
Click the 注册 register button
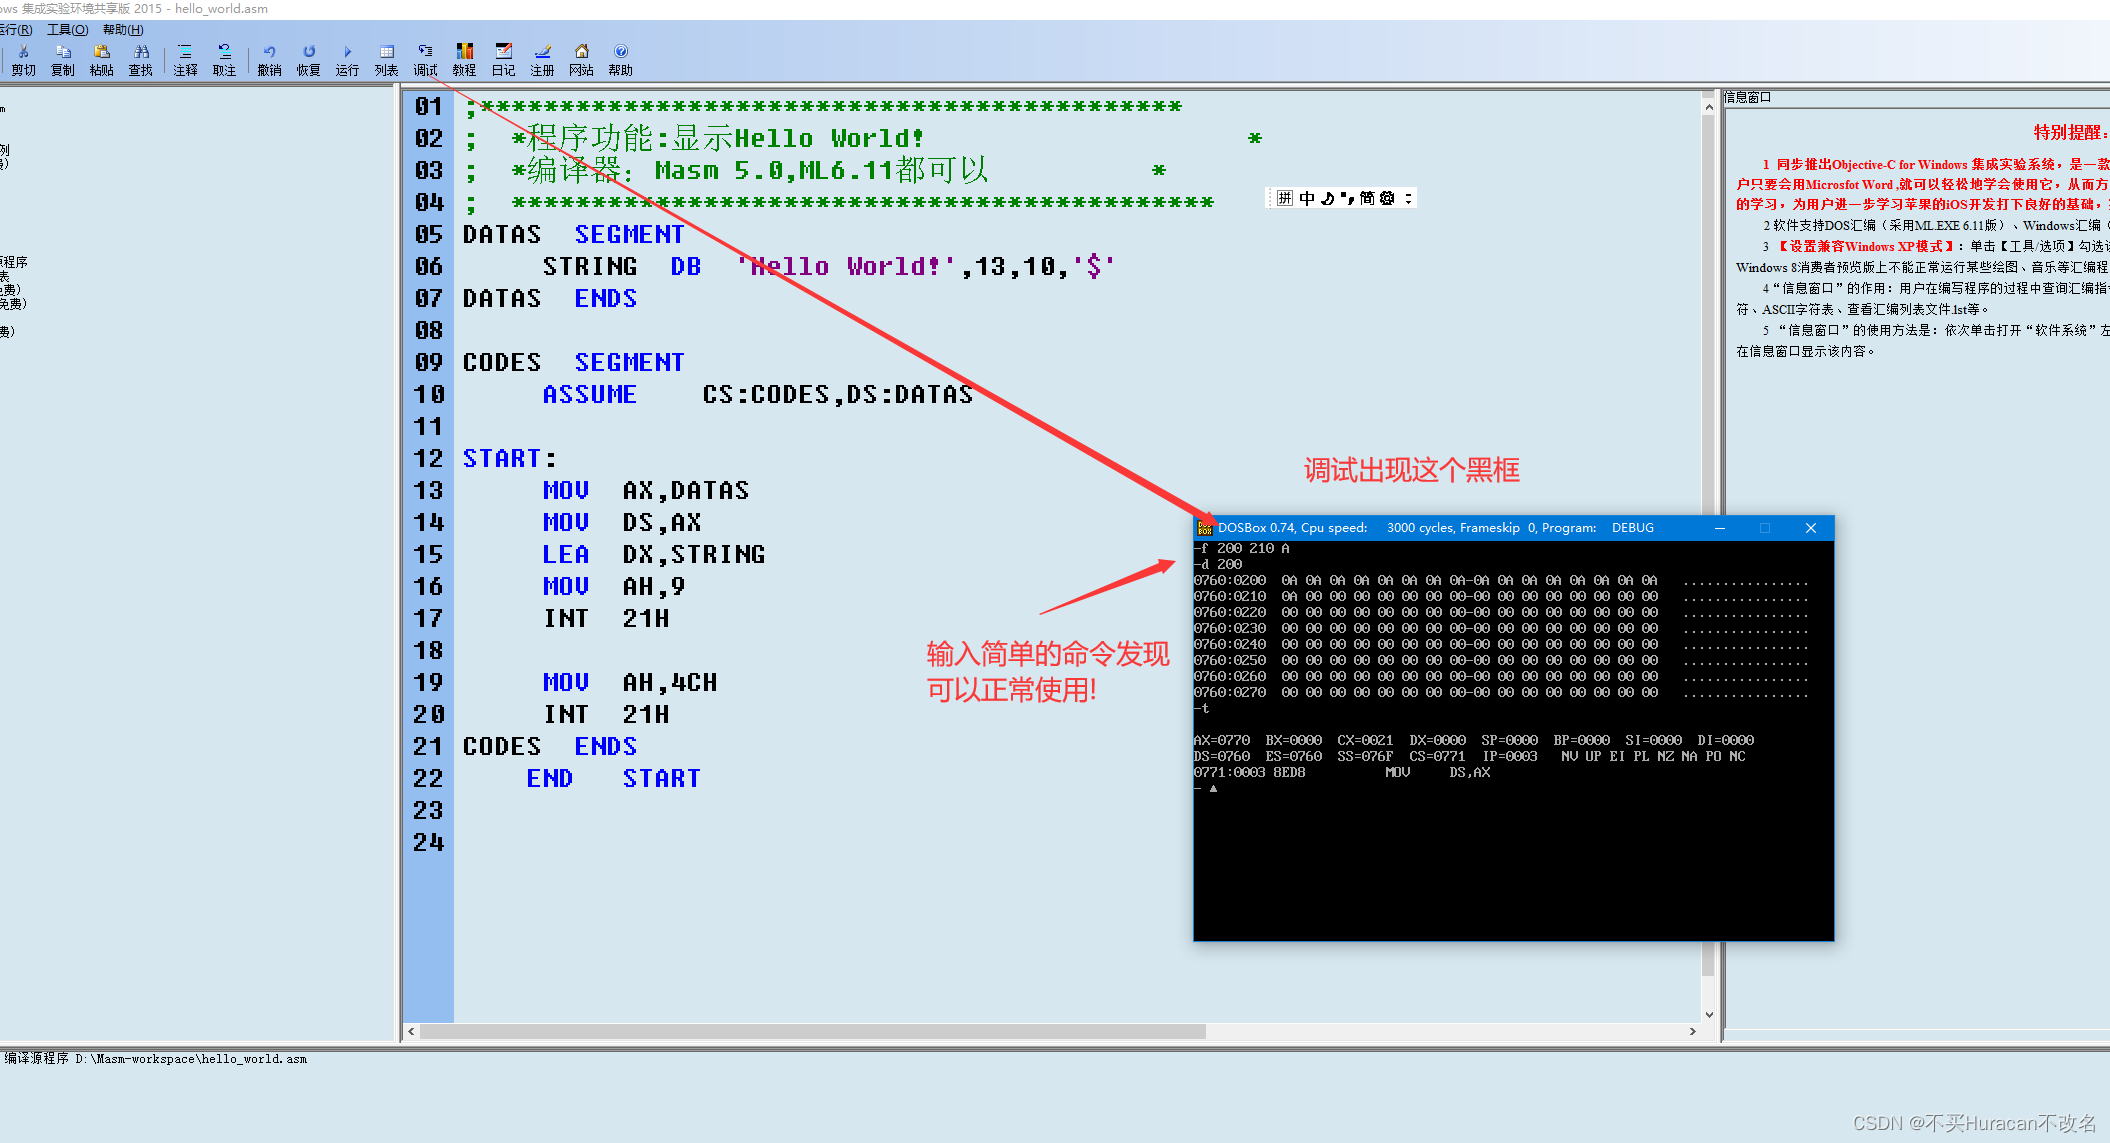(x=542, y=59)
